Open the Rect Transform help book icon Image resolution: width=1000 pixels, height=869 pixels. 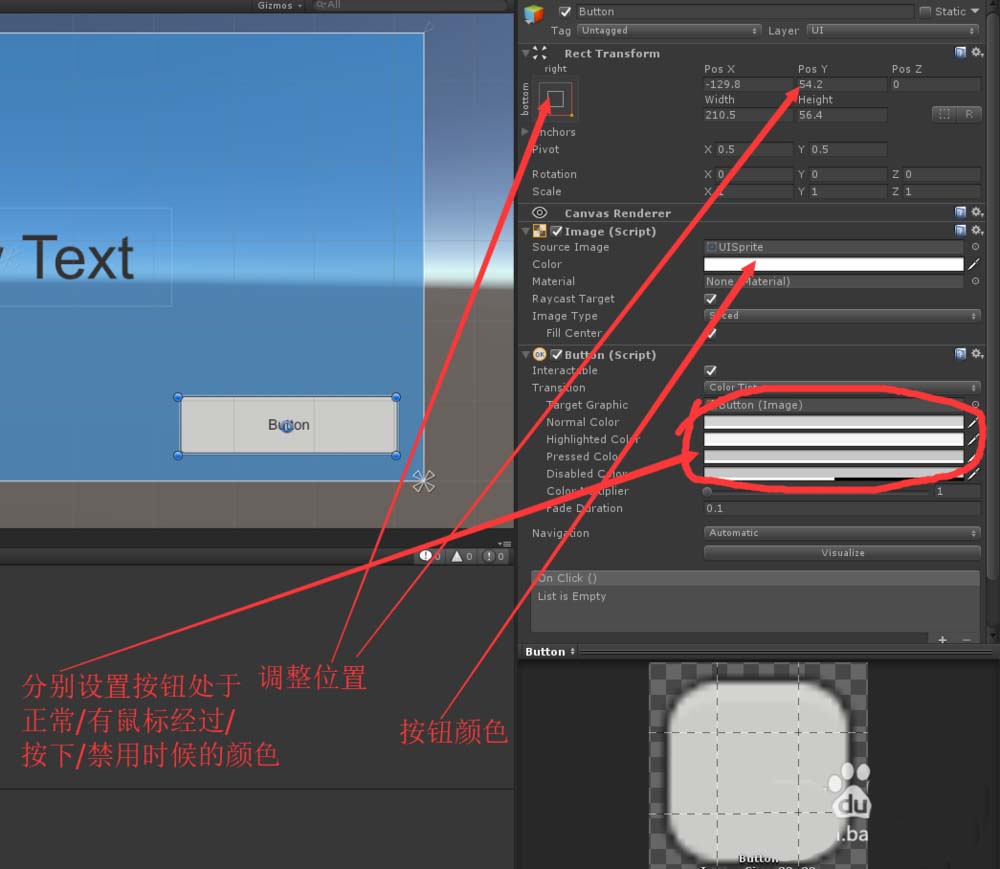pyautogui.click(x=960, y=52)
